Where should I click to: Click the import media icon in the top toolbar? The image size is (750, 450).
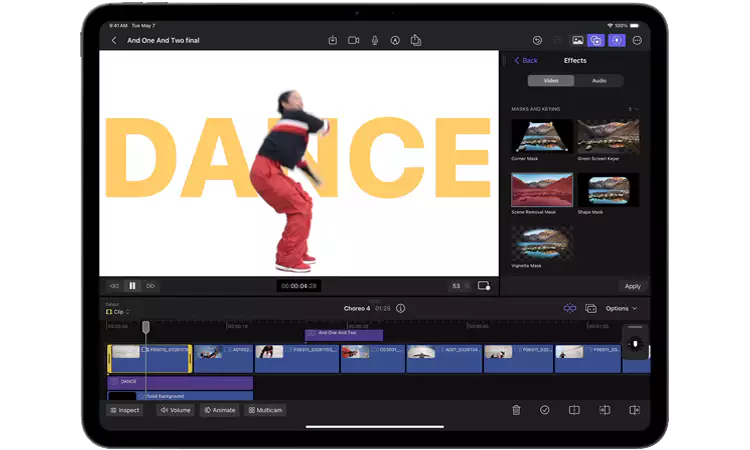coord(332,41)
